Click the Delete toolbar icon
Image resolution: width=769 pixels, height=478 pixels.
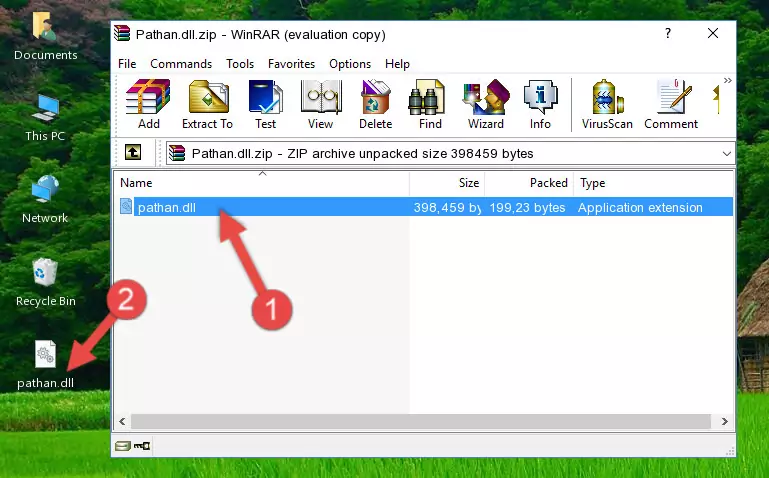coord(376,104)
